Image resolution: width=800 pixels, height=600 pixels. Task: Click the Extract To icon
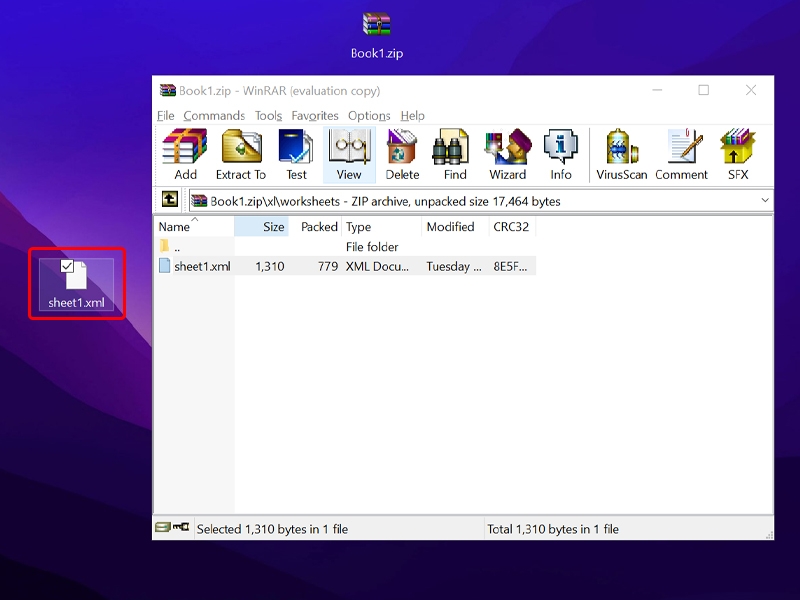pos(241,155)
